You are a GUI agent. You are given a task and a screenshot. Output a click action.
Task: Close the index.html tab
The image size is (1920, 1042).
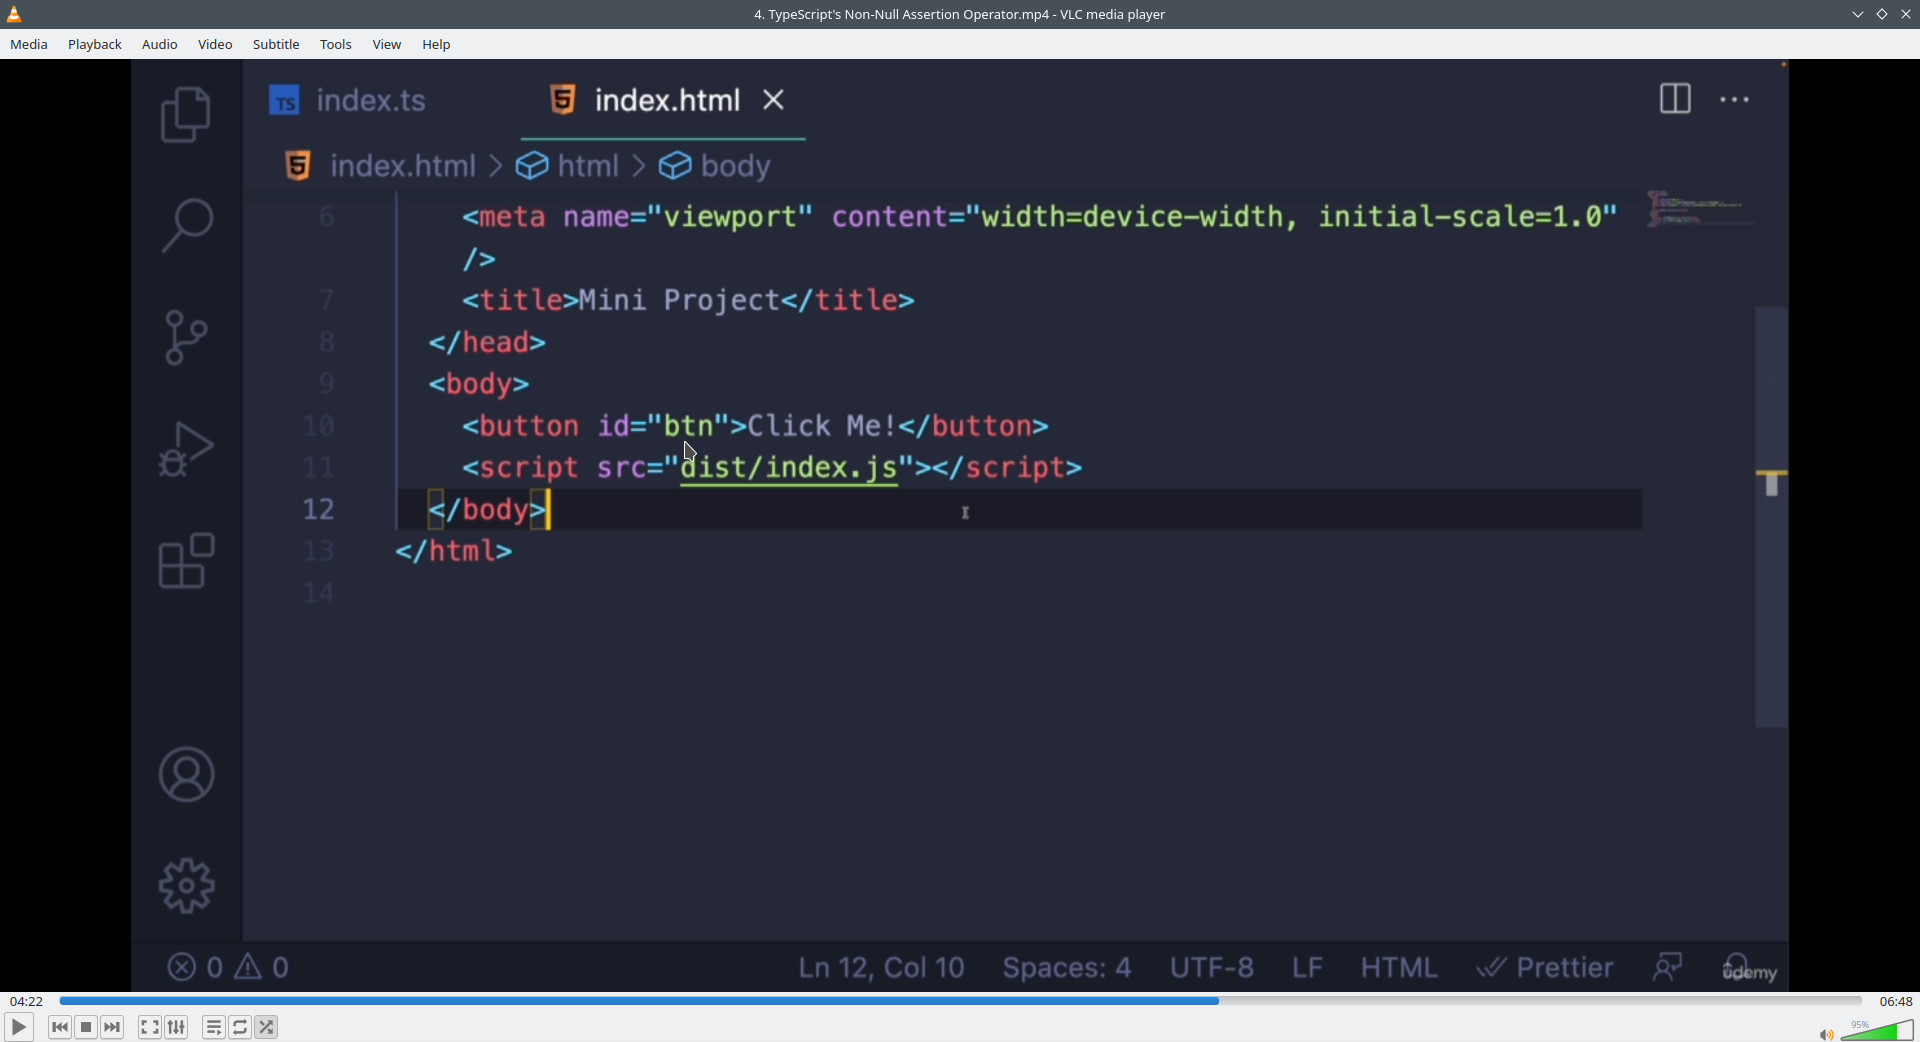pyautogui.click(x=774, y=100)
